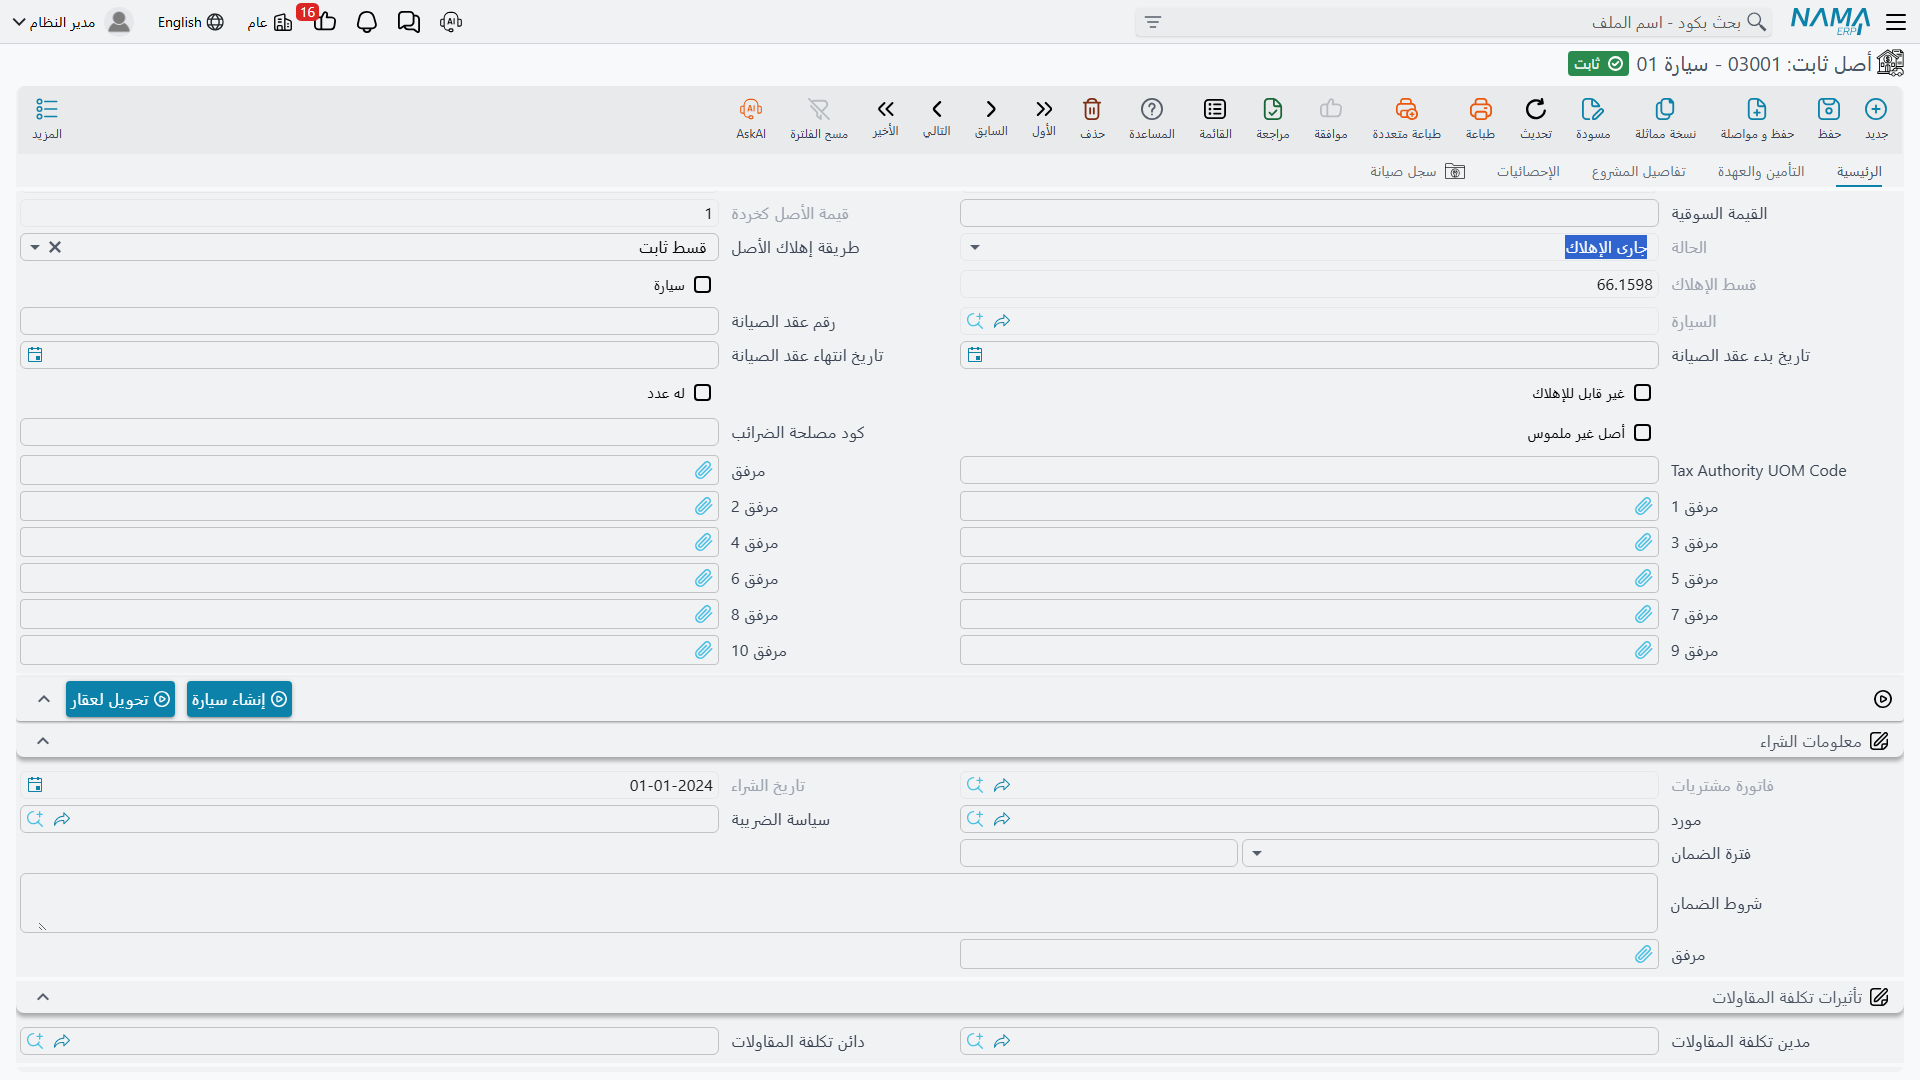1920x1080 pixels.
Task: Click the عام branch selector
Action: [270, 22]
